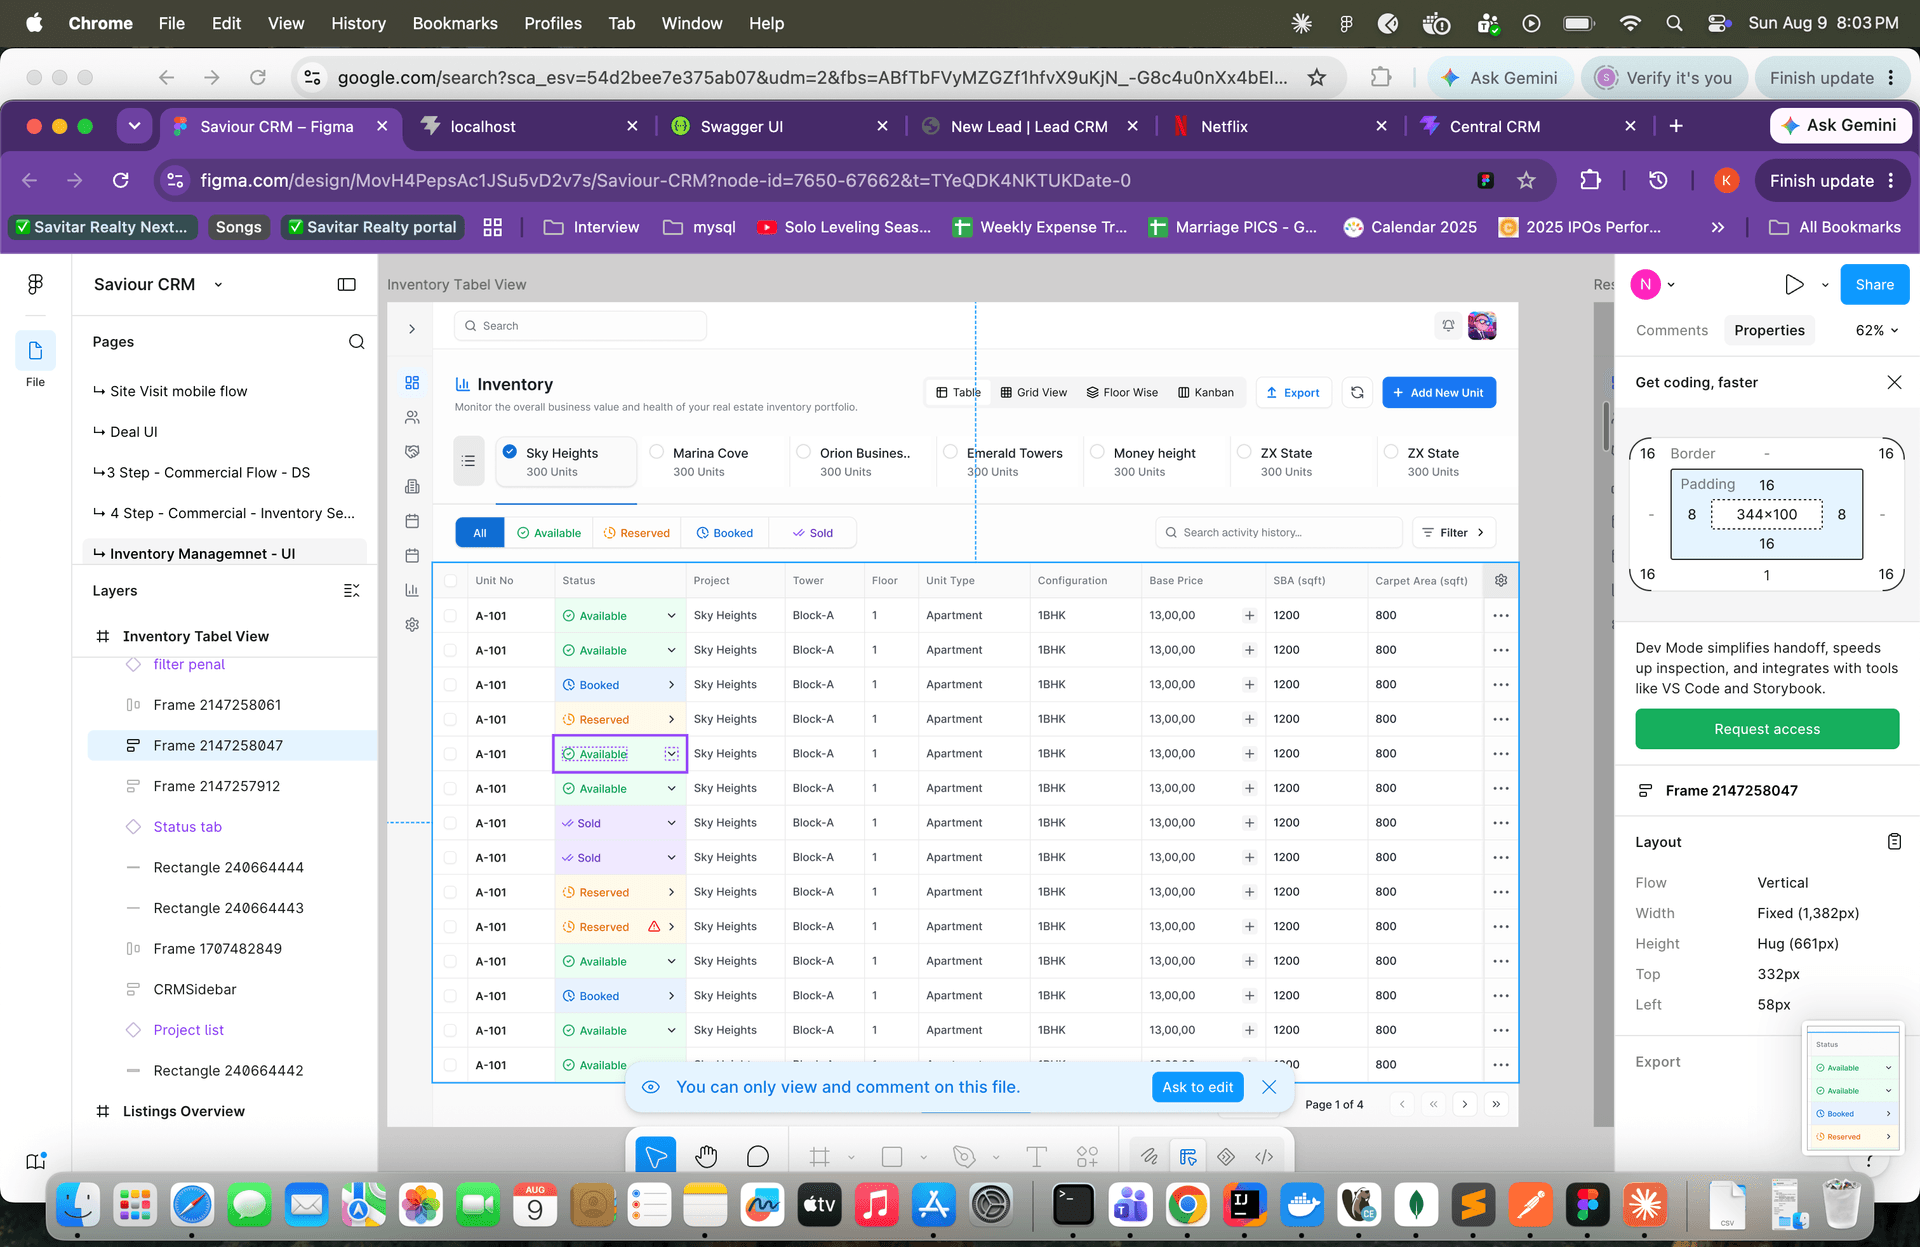Click the Share button

click(1874, 285)
